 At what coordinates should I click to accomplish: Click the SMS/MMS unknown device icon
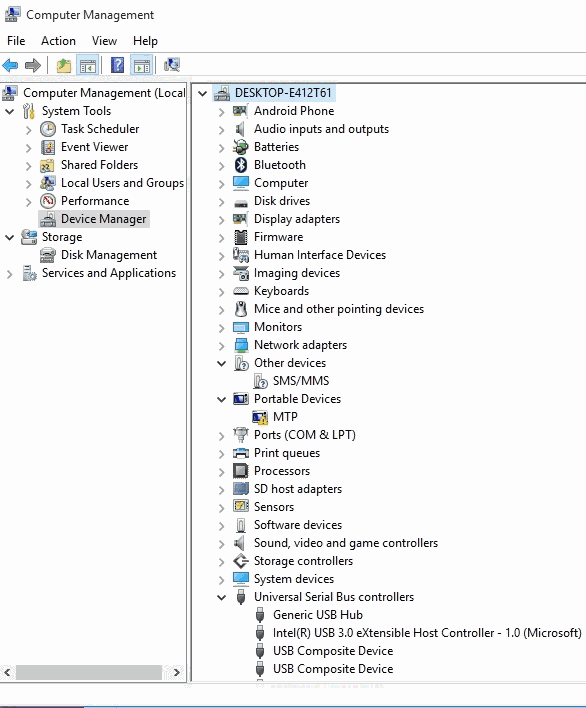click(260, 381)
